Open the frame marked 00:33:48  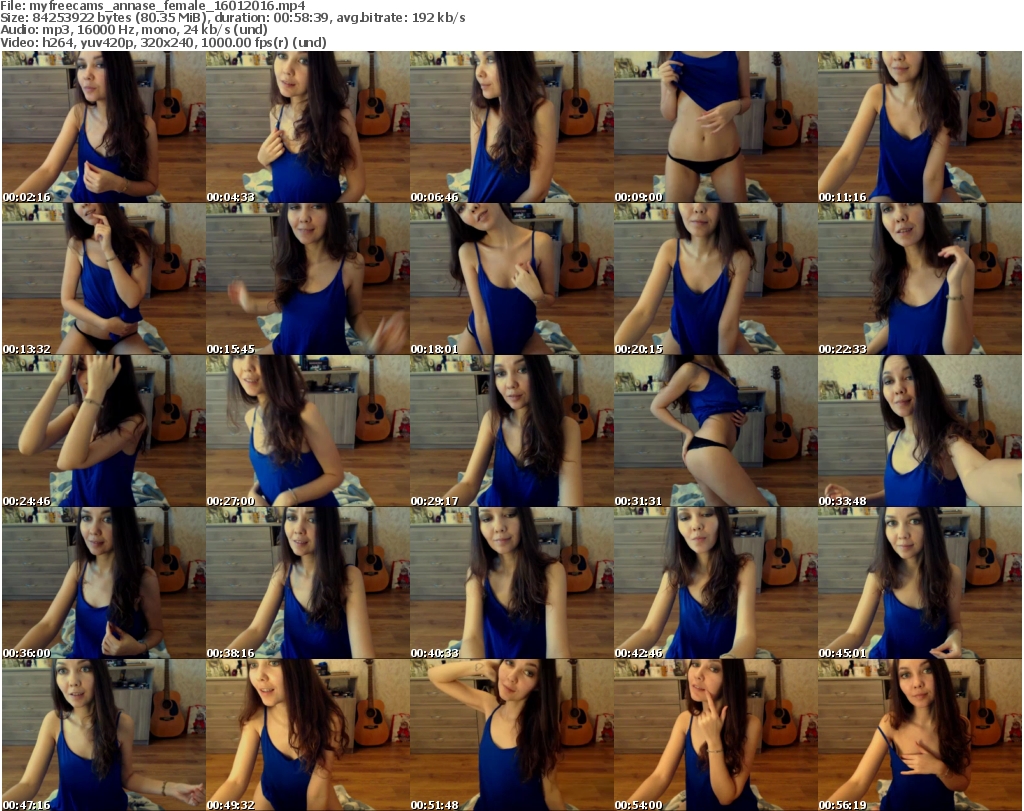(x=920, y=431)
